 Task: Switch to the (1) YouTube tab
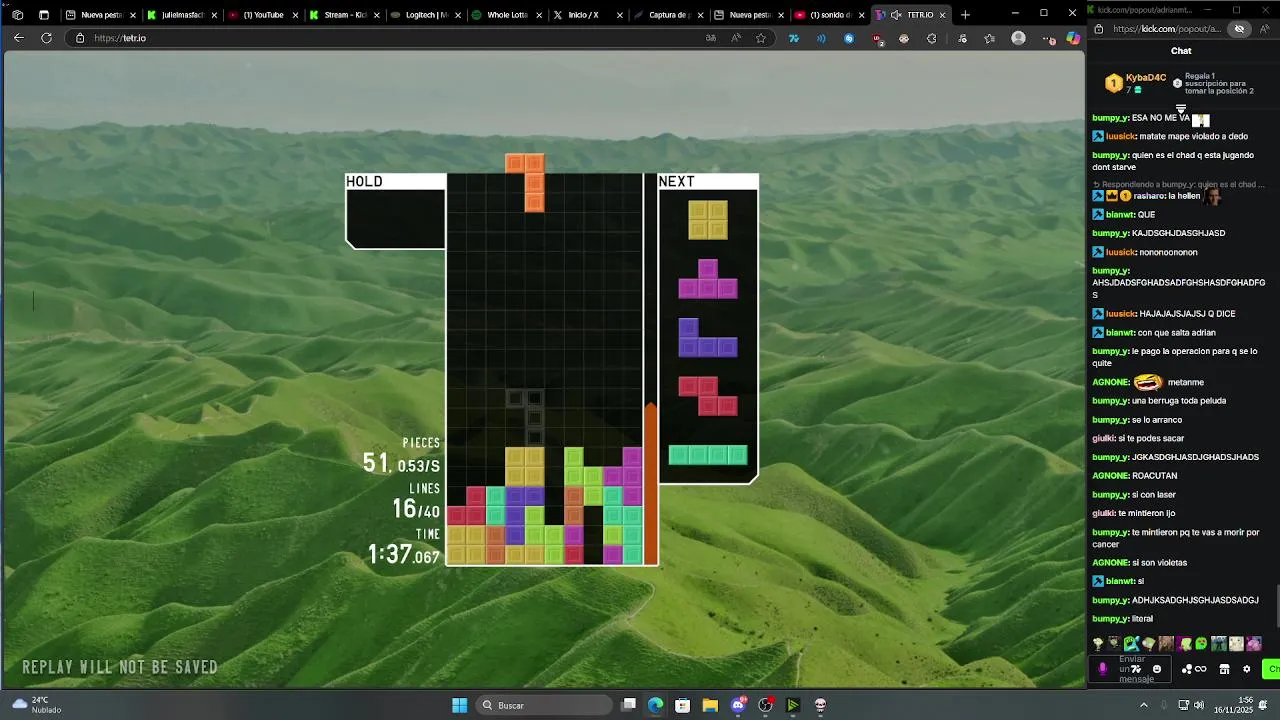pos(262,15)
